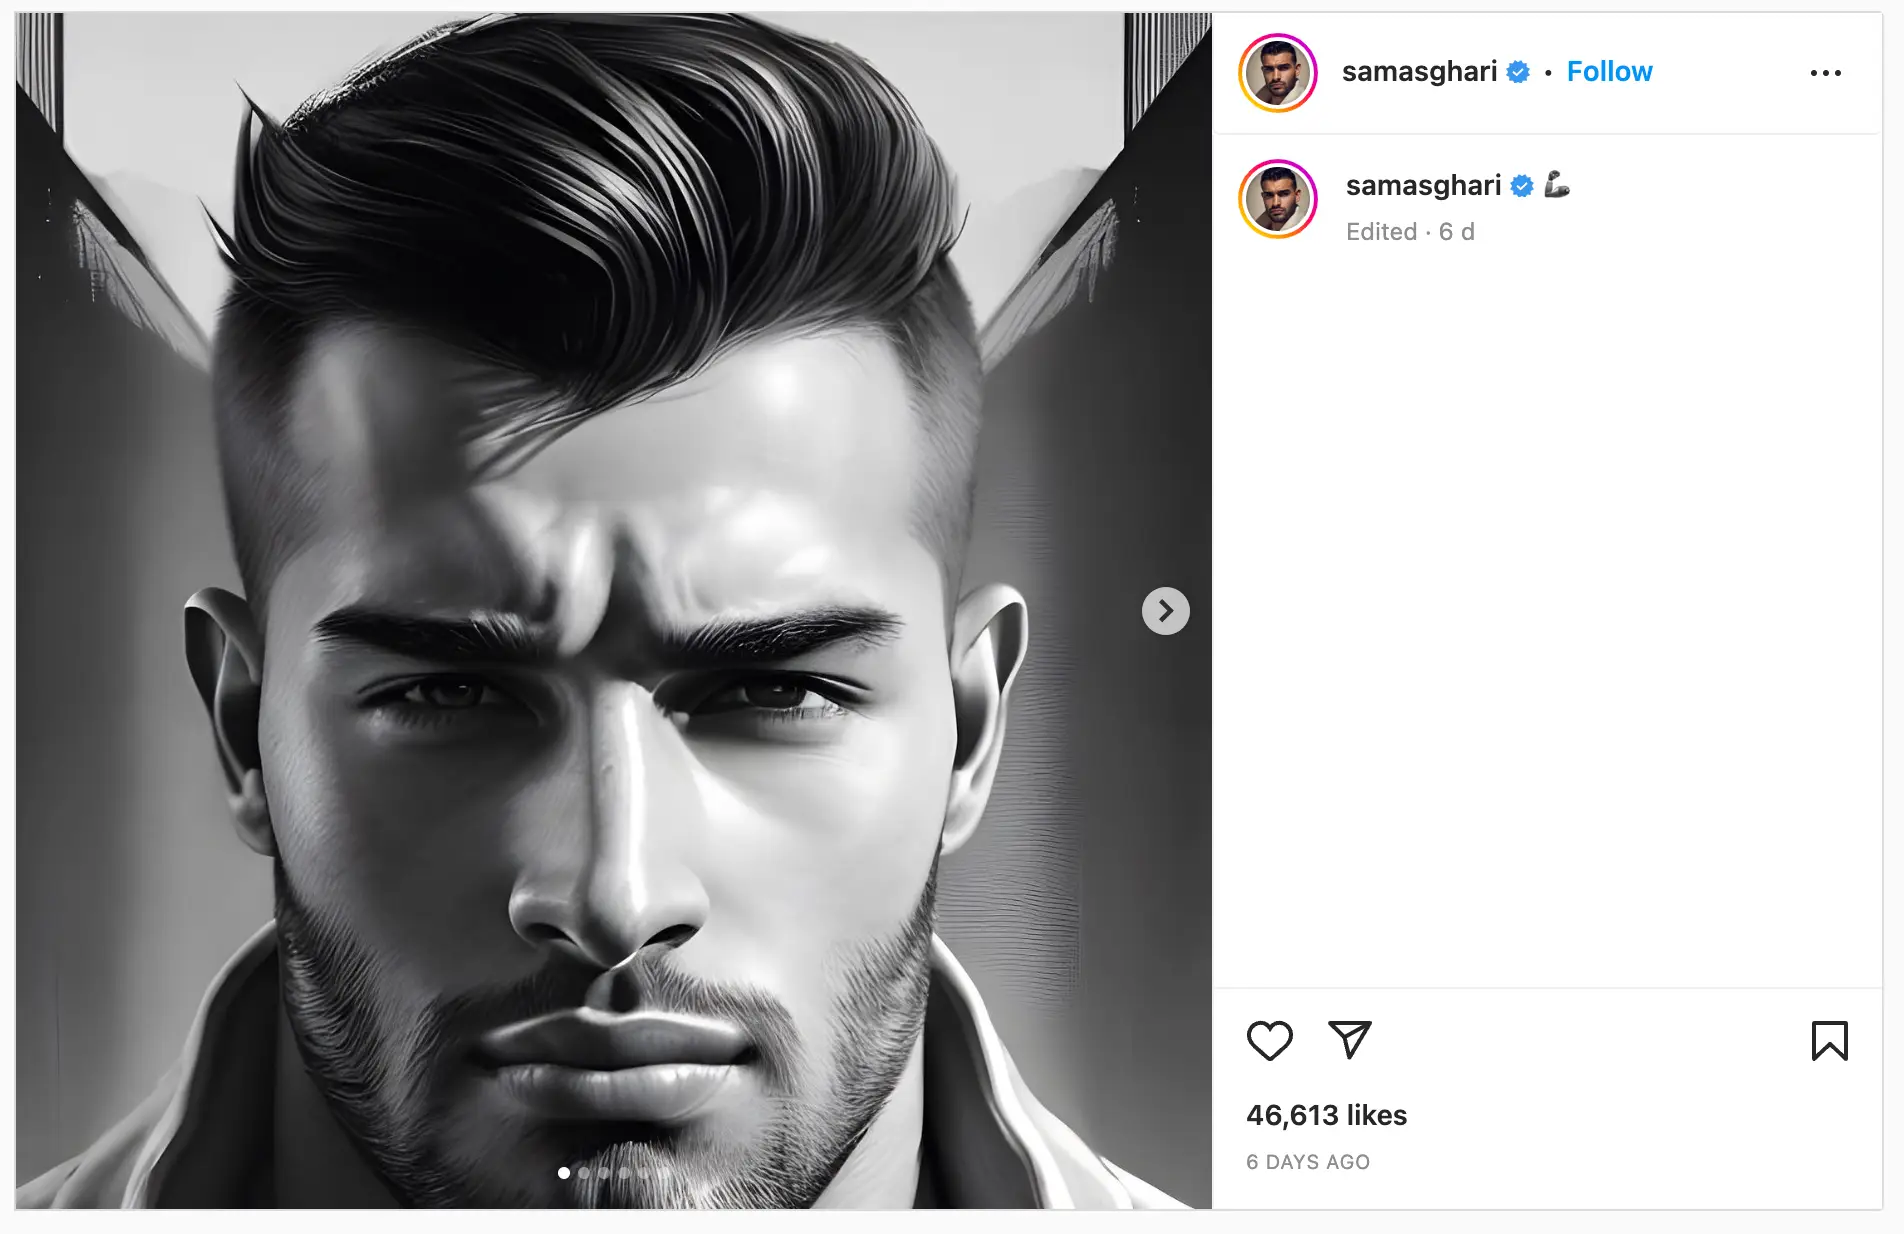
Task: View who liked via "46,613 likes"
Action: coord(1326,1115)
